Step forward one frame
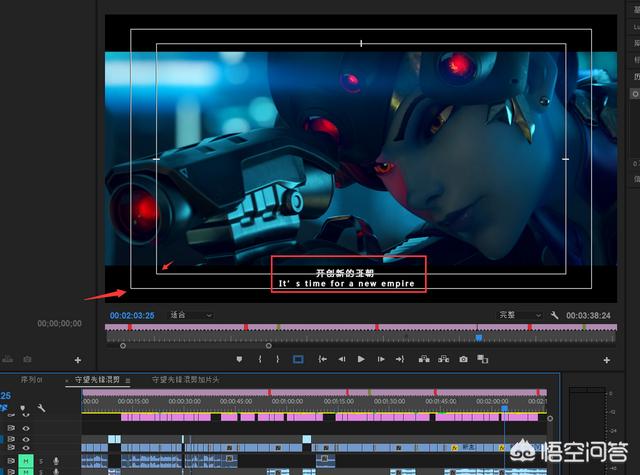The height and width of the screenshot is (475, 640). [381, 359]
